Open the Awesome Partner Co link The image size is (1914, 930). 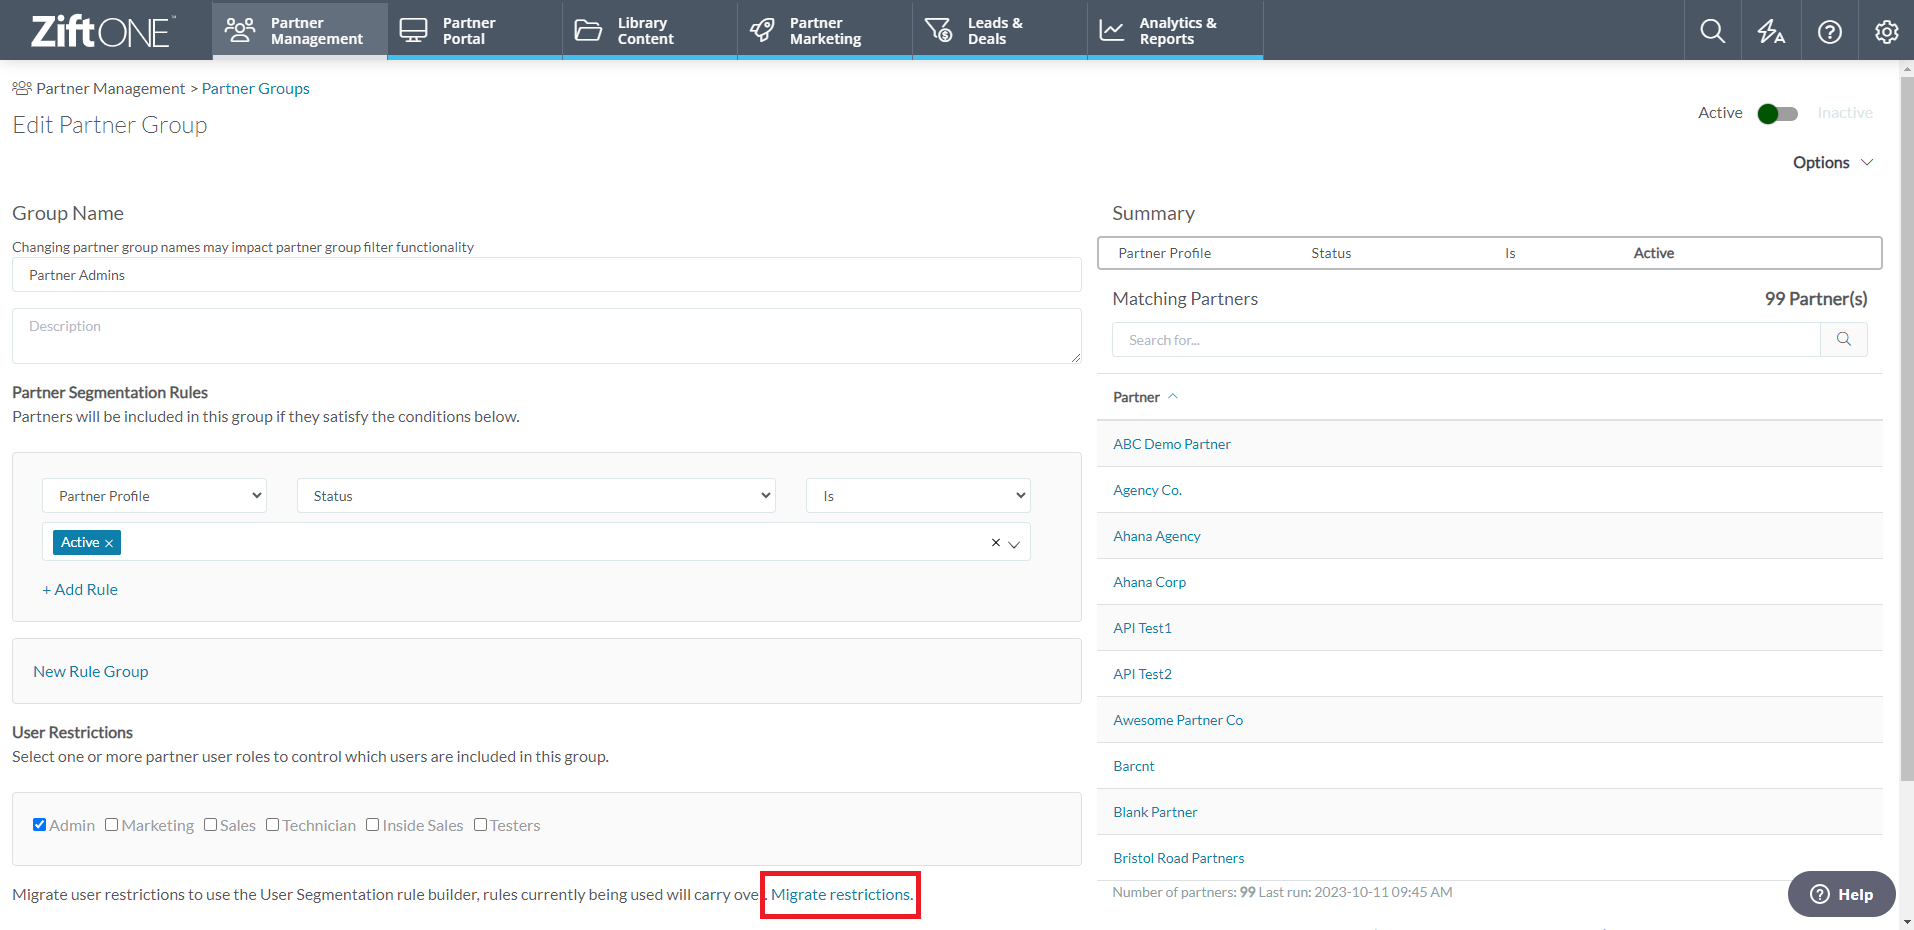(1178, 720)
